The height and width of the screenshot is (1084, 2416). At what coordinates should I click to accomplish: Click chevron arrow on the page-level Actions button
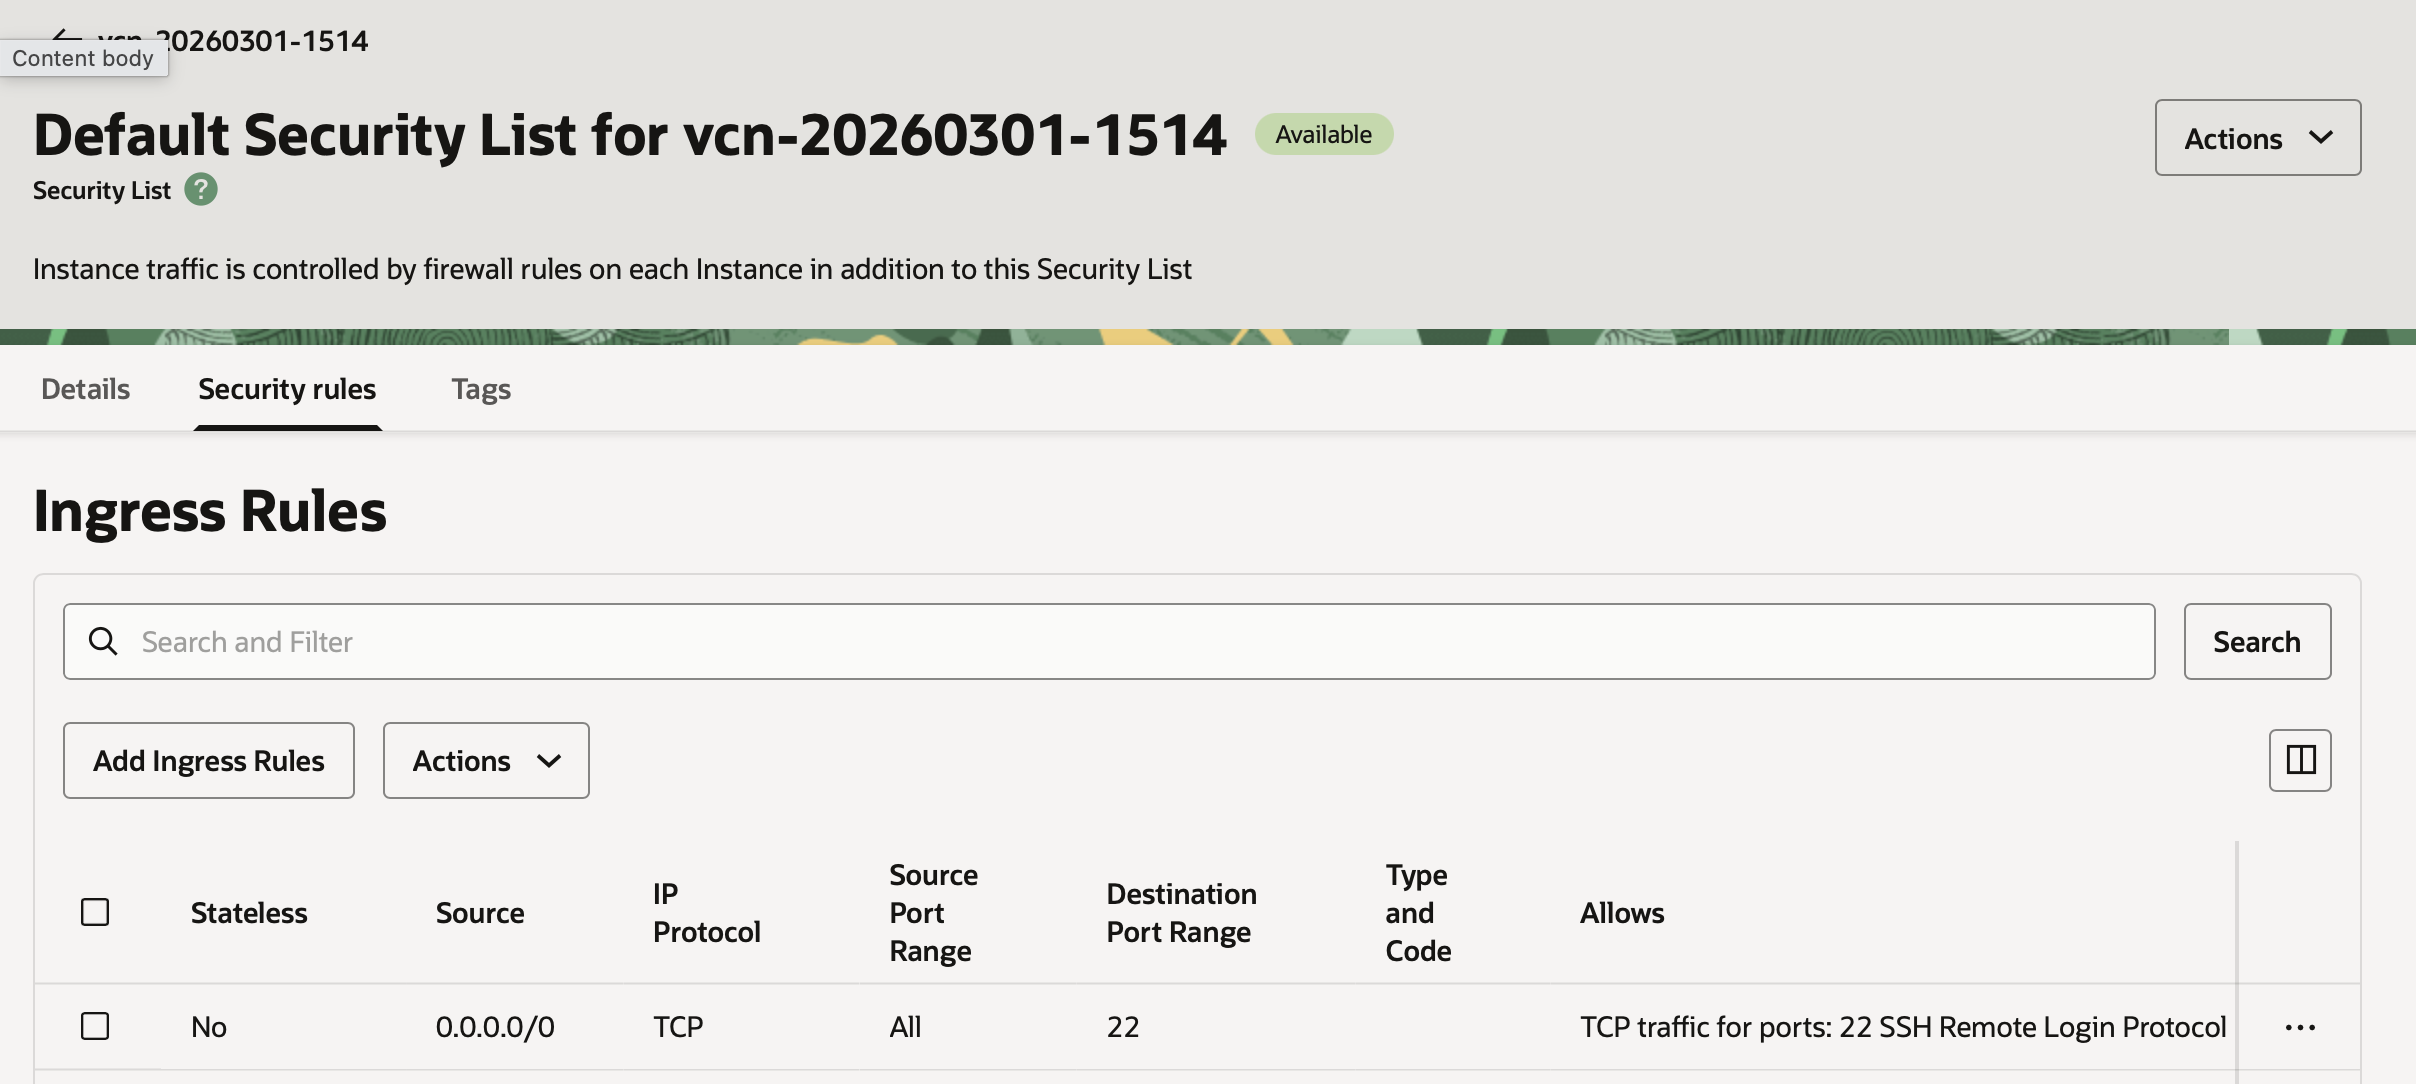[x=2321, y=137]
